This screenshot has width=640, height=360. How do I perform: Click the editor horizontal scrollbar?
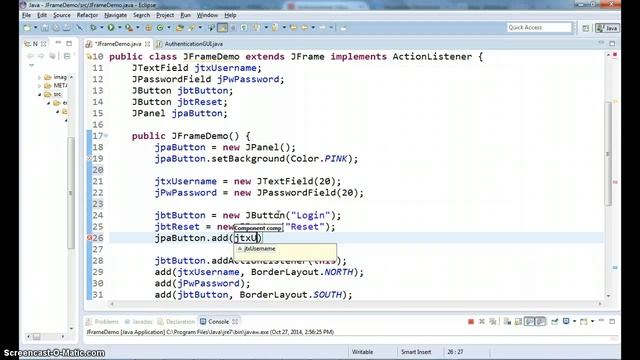(355, 304)
